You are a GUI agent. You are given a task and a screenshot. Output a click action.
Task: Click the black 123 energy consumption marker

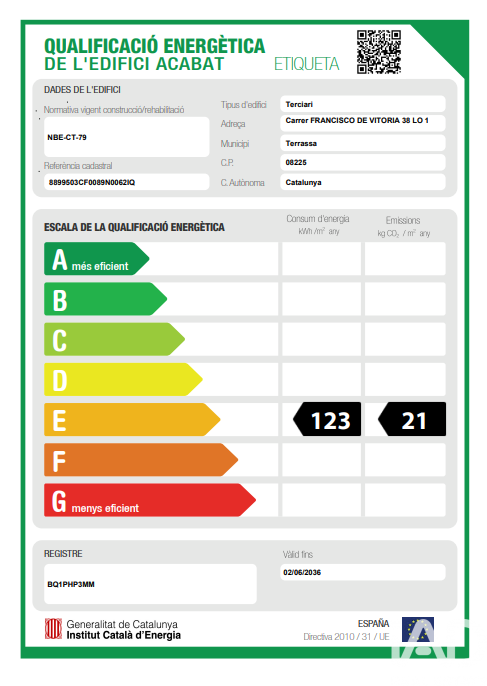pyautogui.click(x=327, y=419)
